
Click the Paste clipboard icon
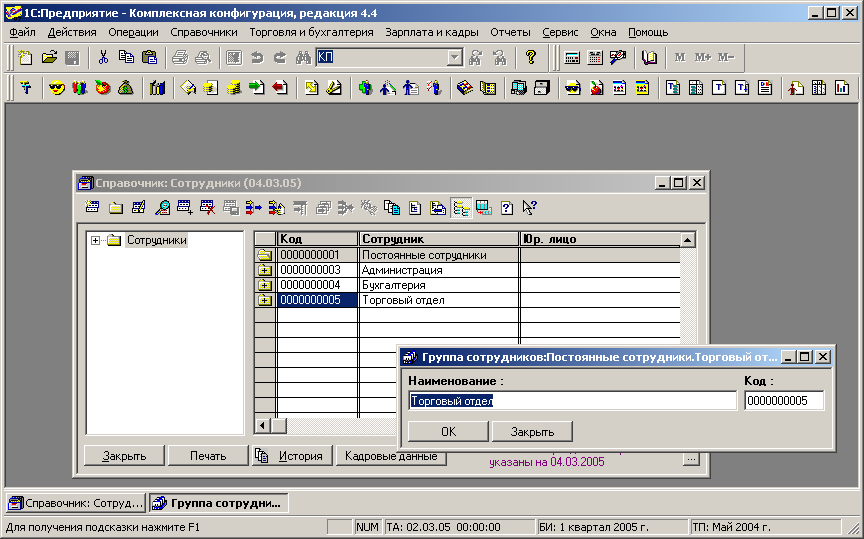[149, 58]
